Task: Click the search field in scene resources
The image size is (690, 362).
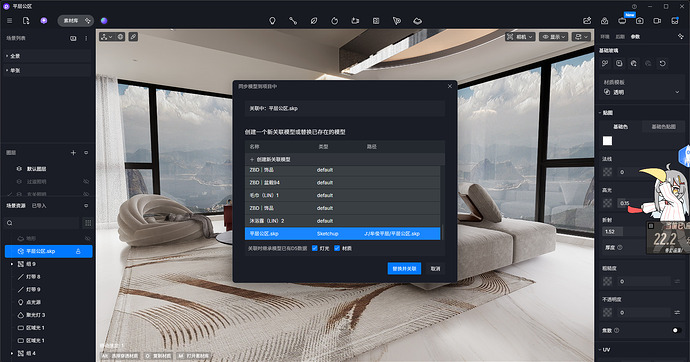Action: tap(43, 223)
